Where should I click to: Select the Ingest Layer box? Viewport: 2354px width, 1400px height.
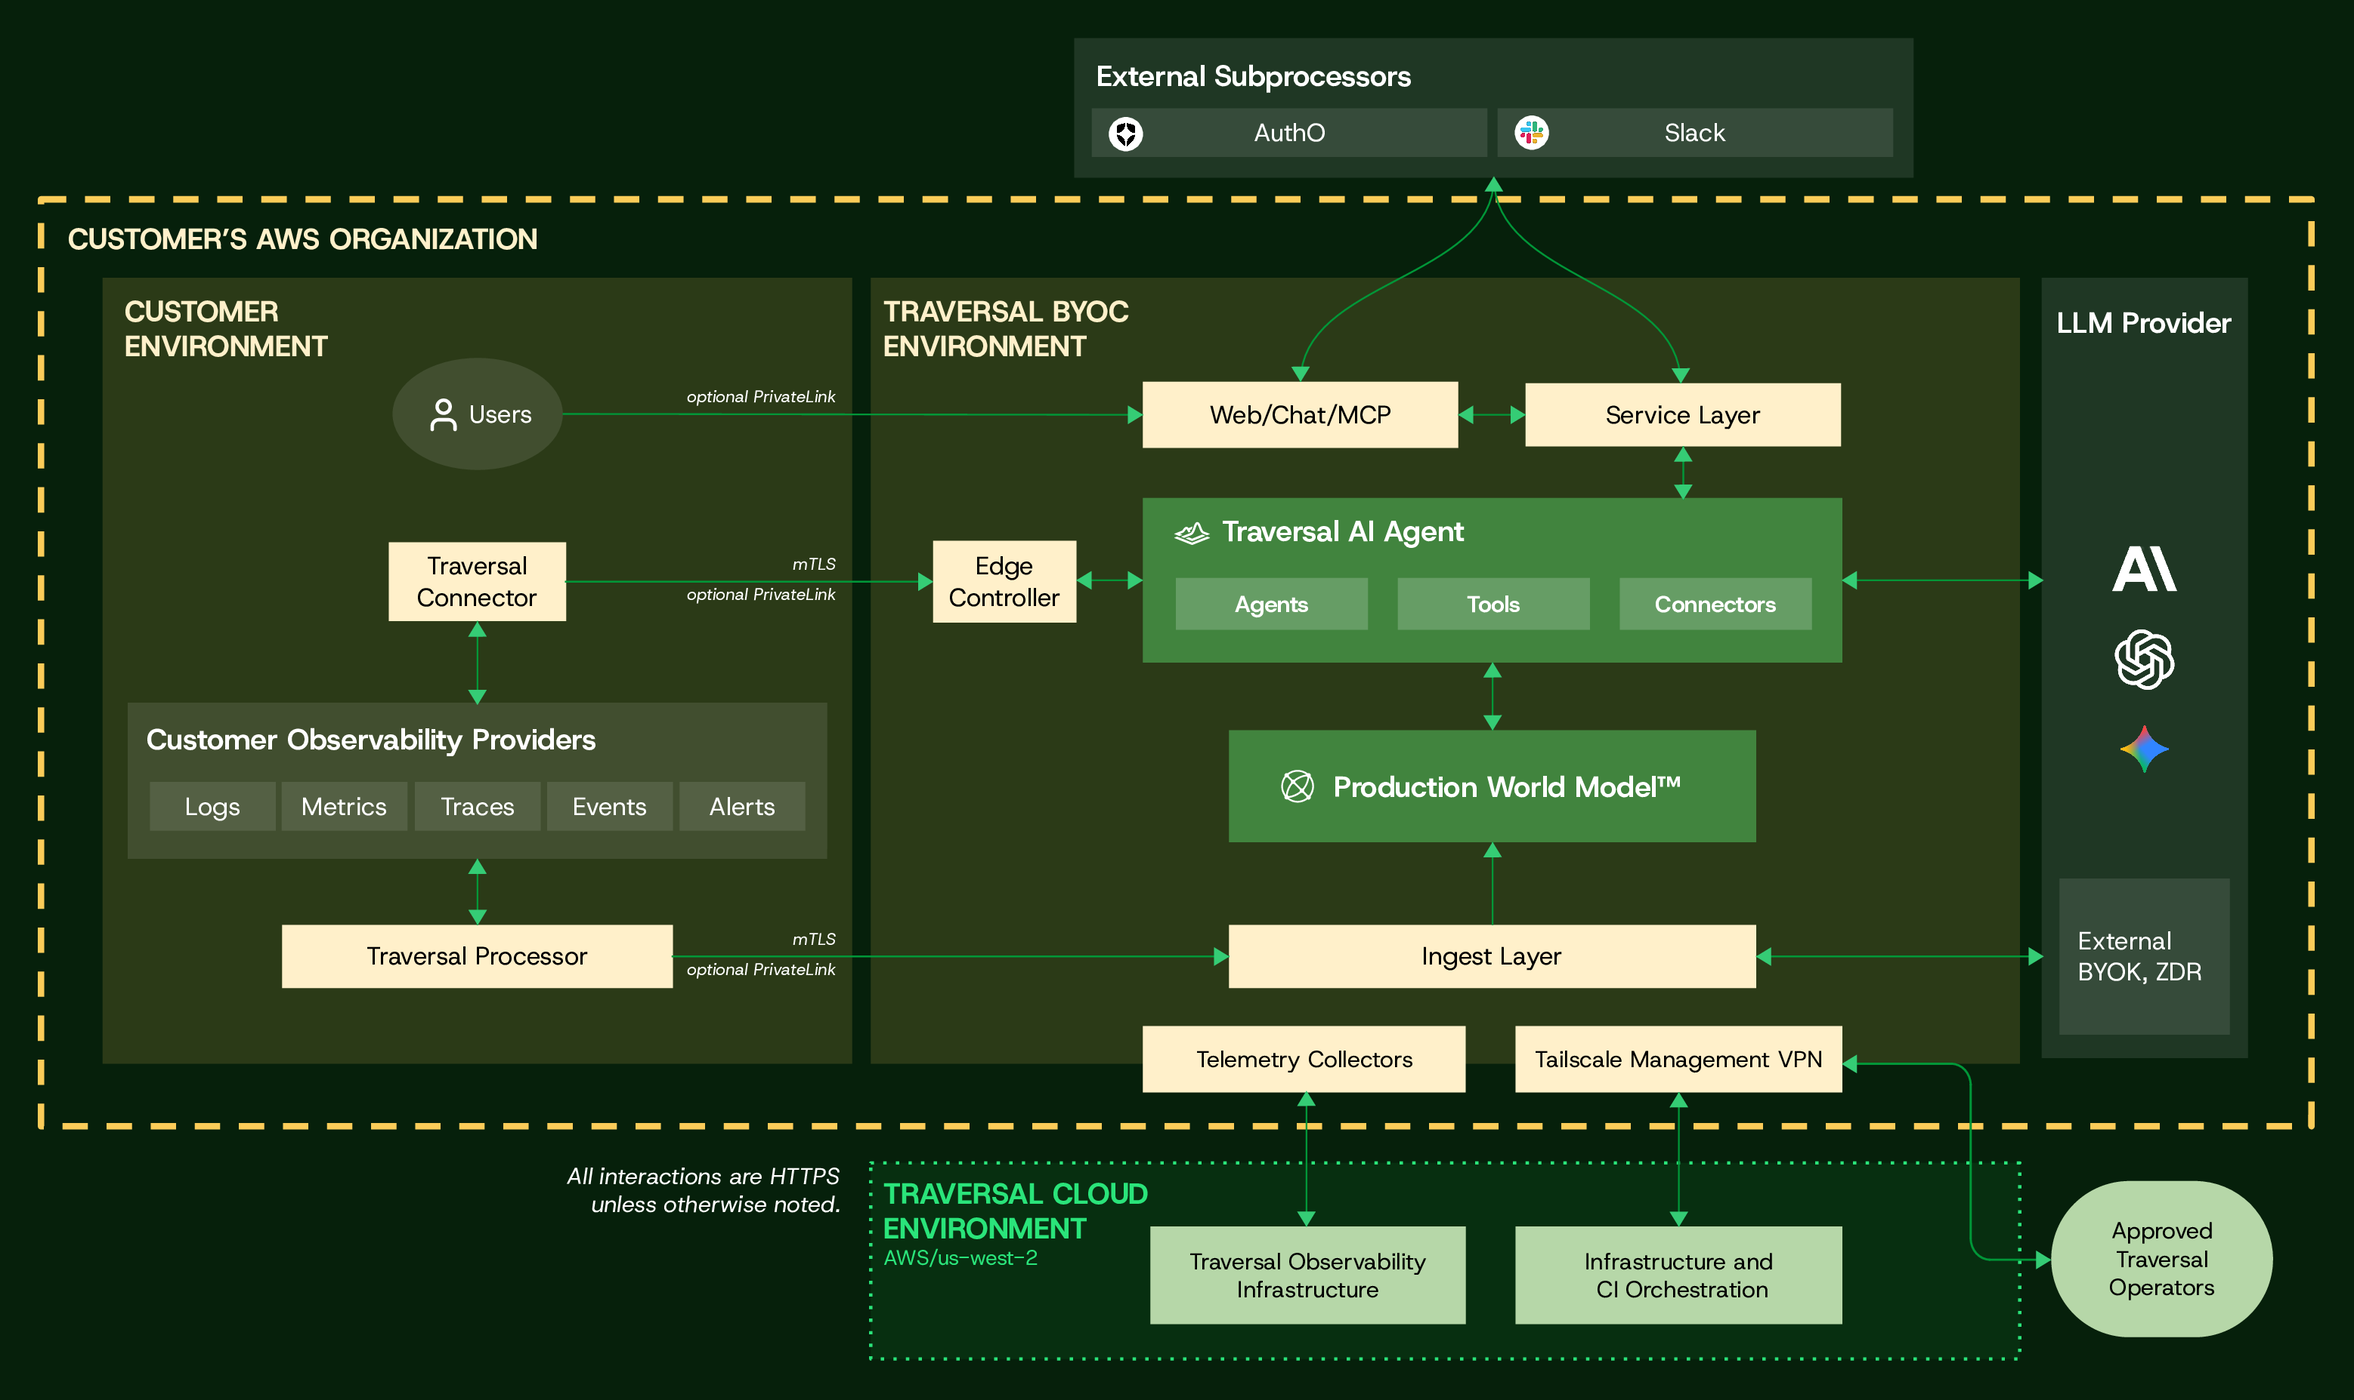1492,957
